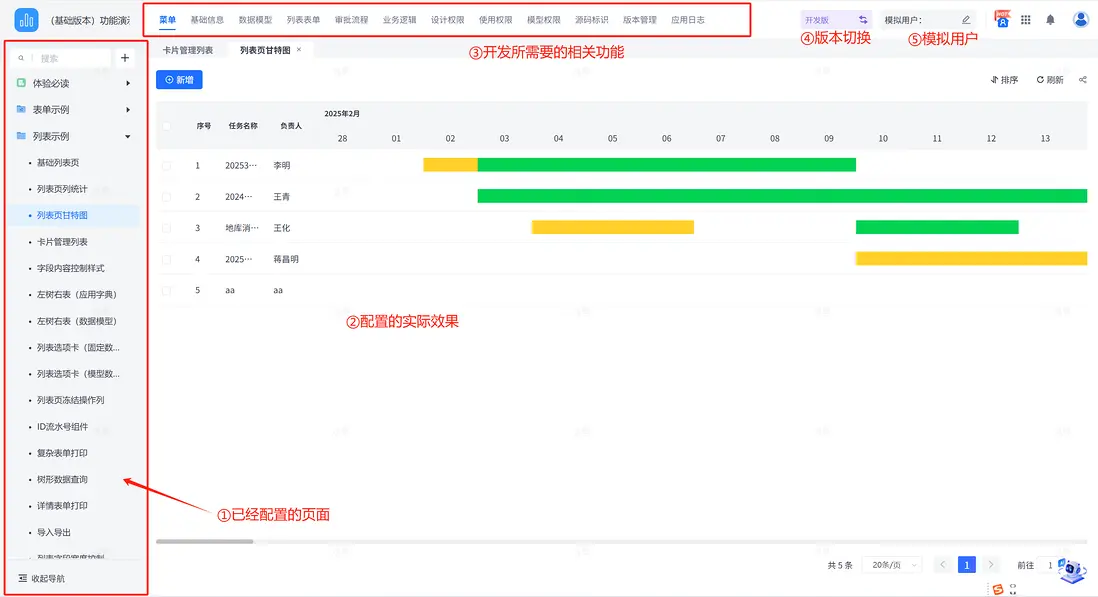Add a new menu with plus icon

(125, 58)
